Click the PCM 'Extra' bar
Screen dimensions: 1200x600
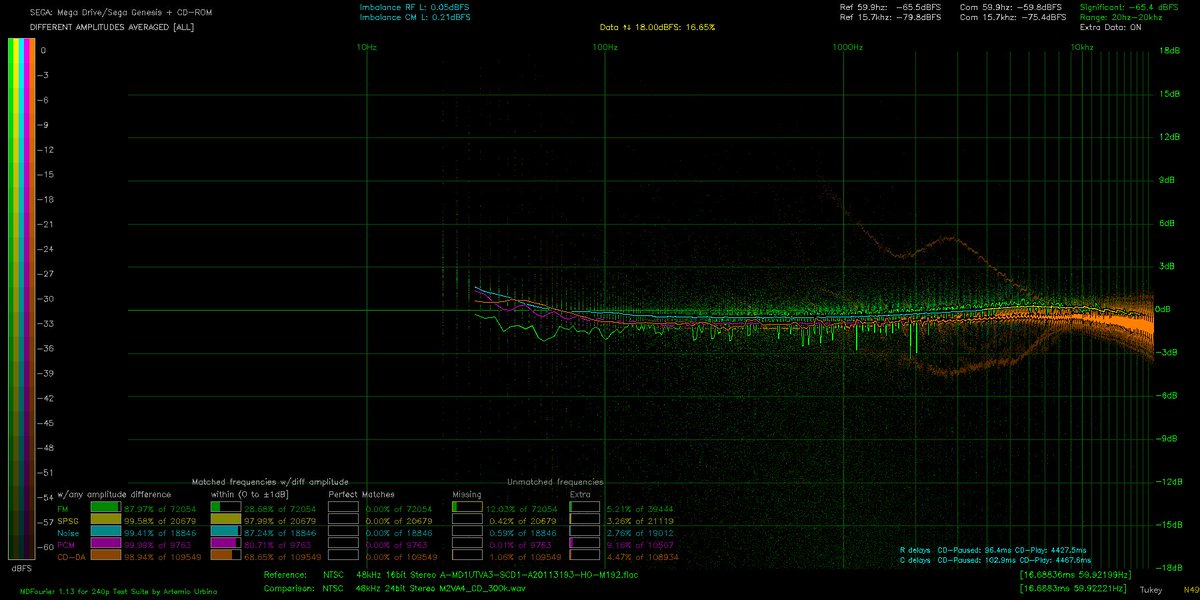click(x=584, y=543)
